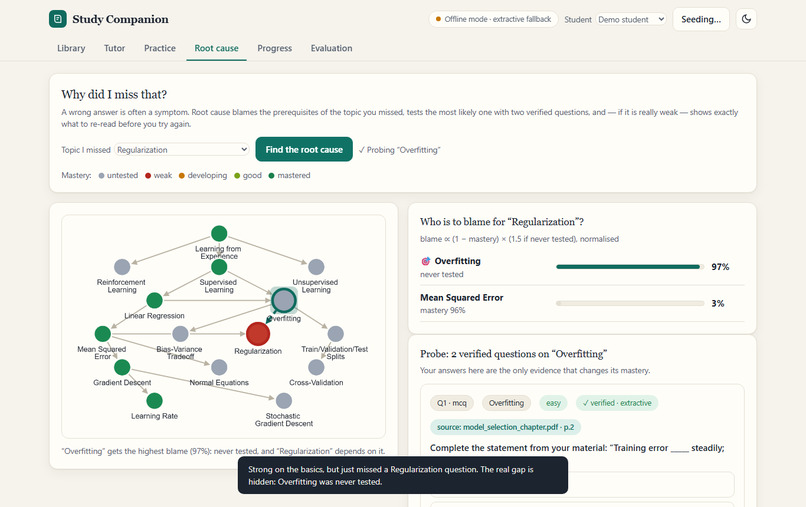Select the Root cause tab
Viewport: 806px width, 507px height.
click(216, 48)
